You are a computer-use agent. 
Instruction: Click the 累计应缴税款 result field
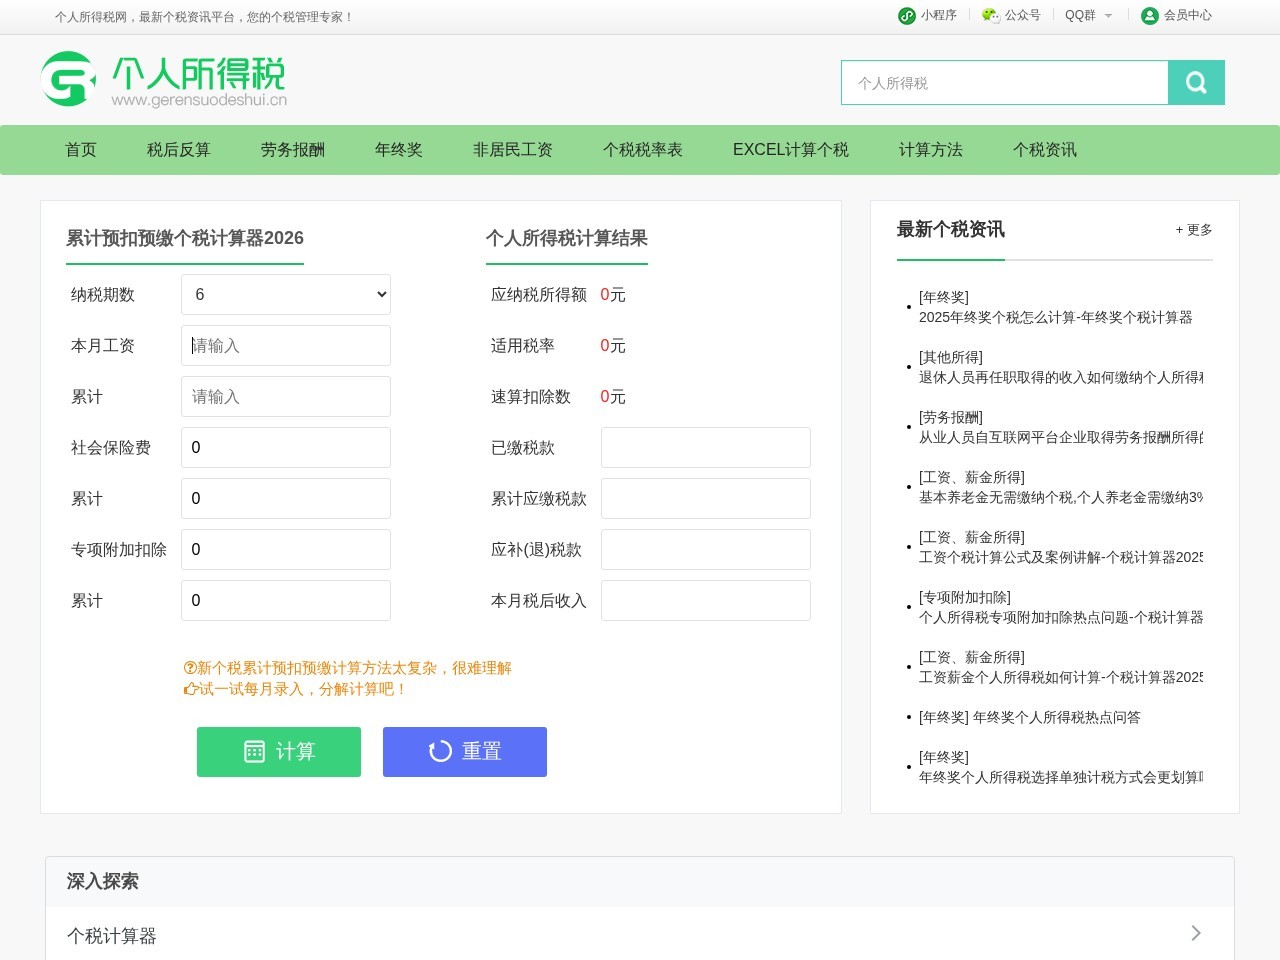[x=706, y=498]
